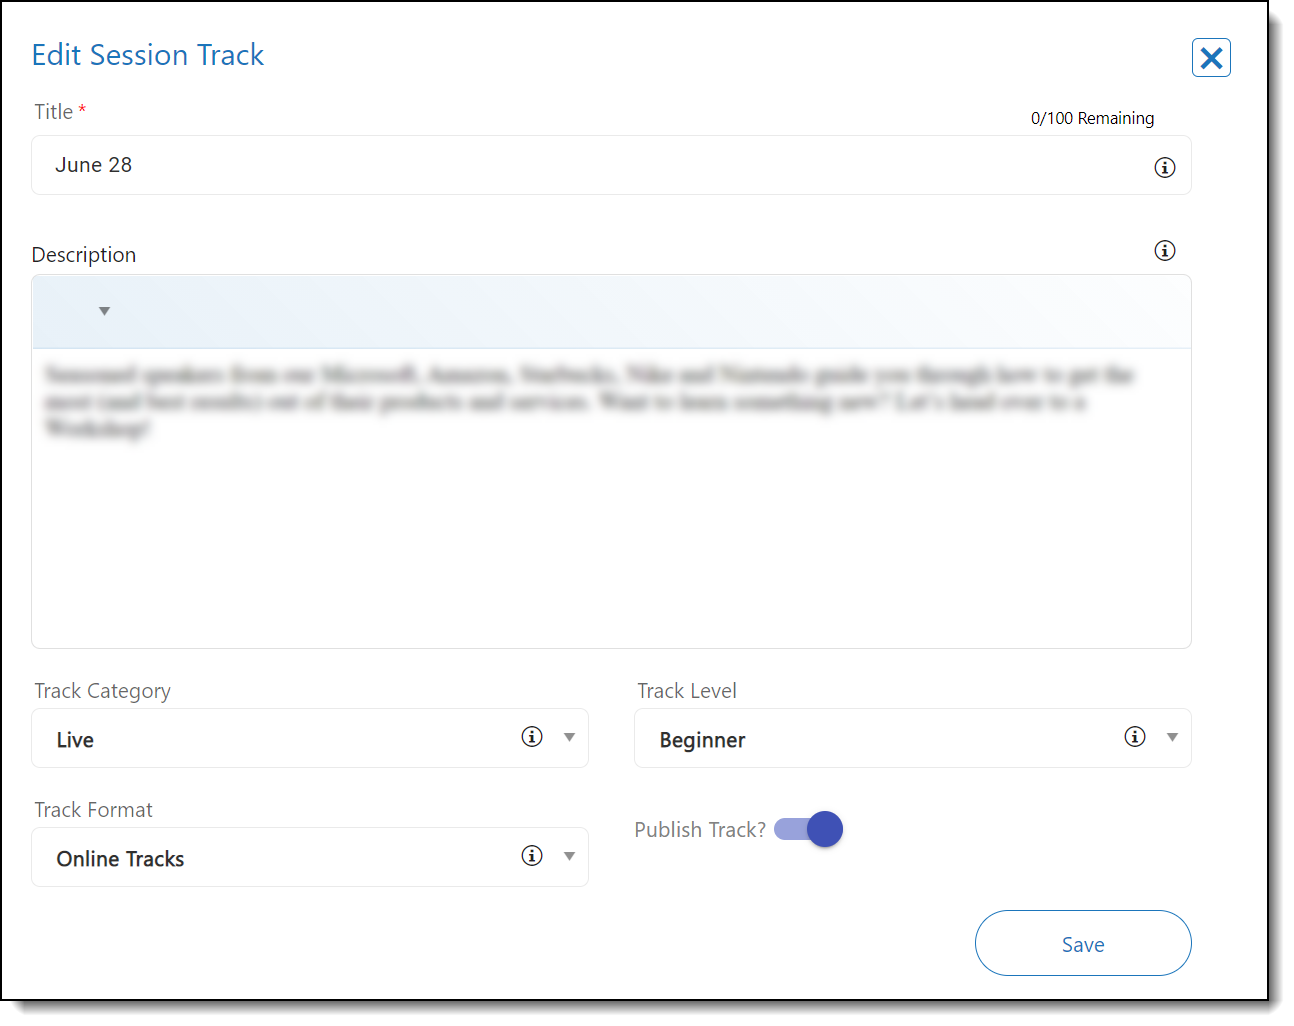Save the session track
This screenshot has width=1294, height=1026.
[x=1082, y=943]
